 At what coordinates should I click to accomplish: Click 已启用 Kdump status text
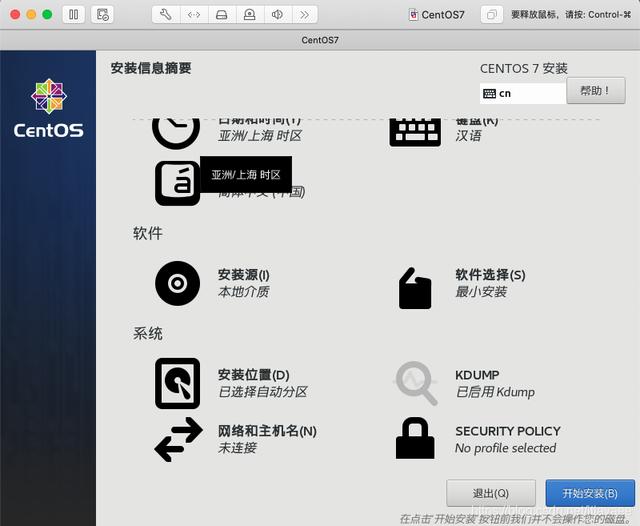point(495,392)
